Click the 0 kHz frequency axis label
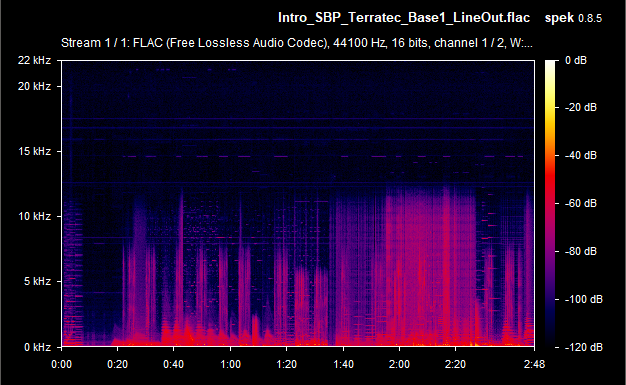This screenshot has width=626, height=385. click(x=37, y=347)
